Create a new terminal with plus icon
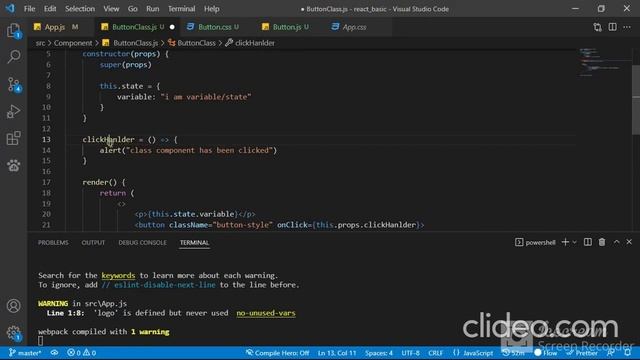This screenshot has width=640, height=360. coord(565,242)
